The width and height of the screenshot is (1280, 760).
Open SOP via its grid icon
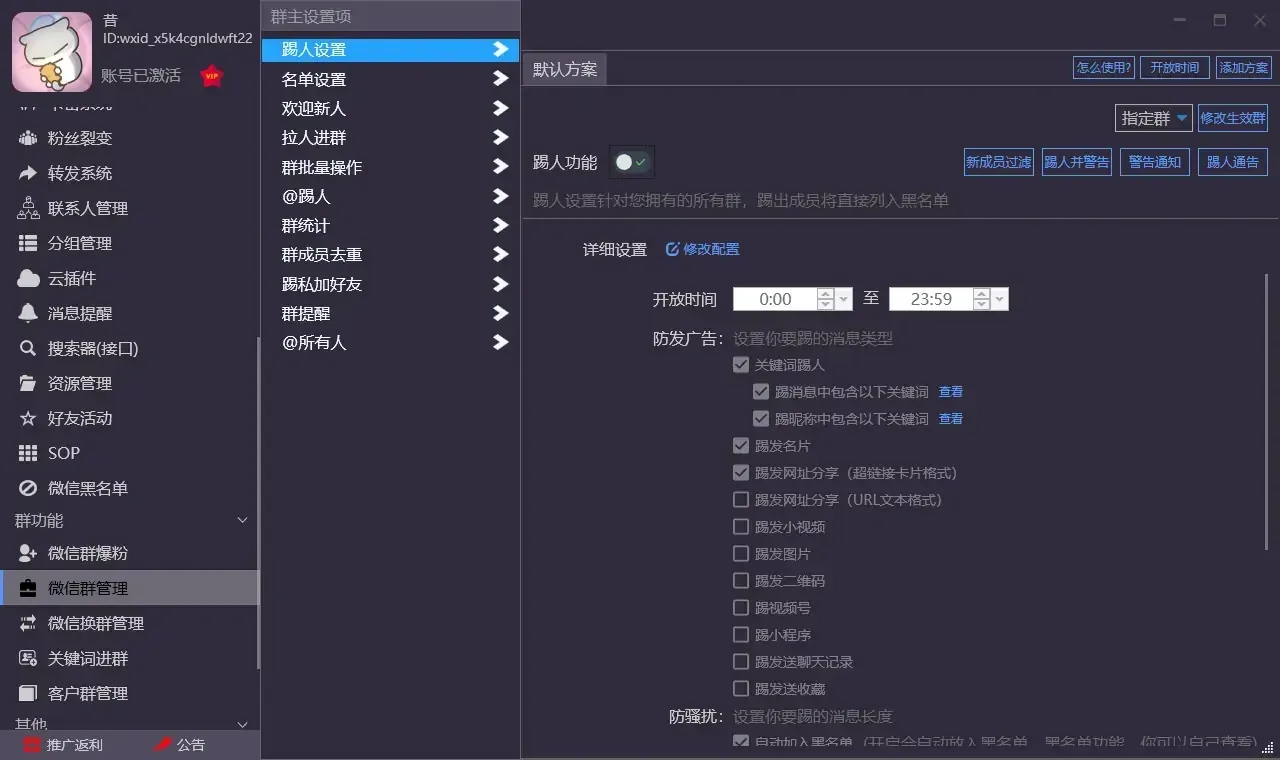click(x=28, y=453)
